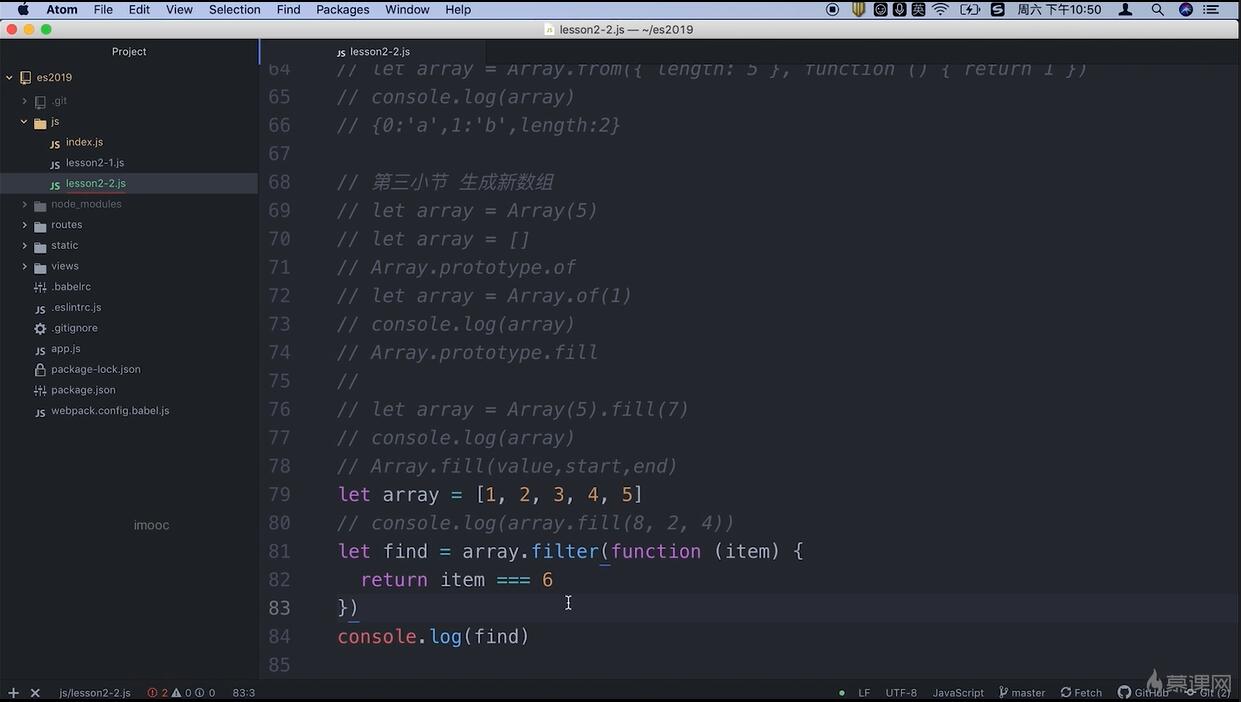
Task: Open the Window menu
Action: click(x=407, y=9)
